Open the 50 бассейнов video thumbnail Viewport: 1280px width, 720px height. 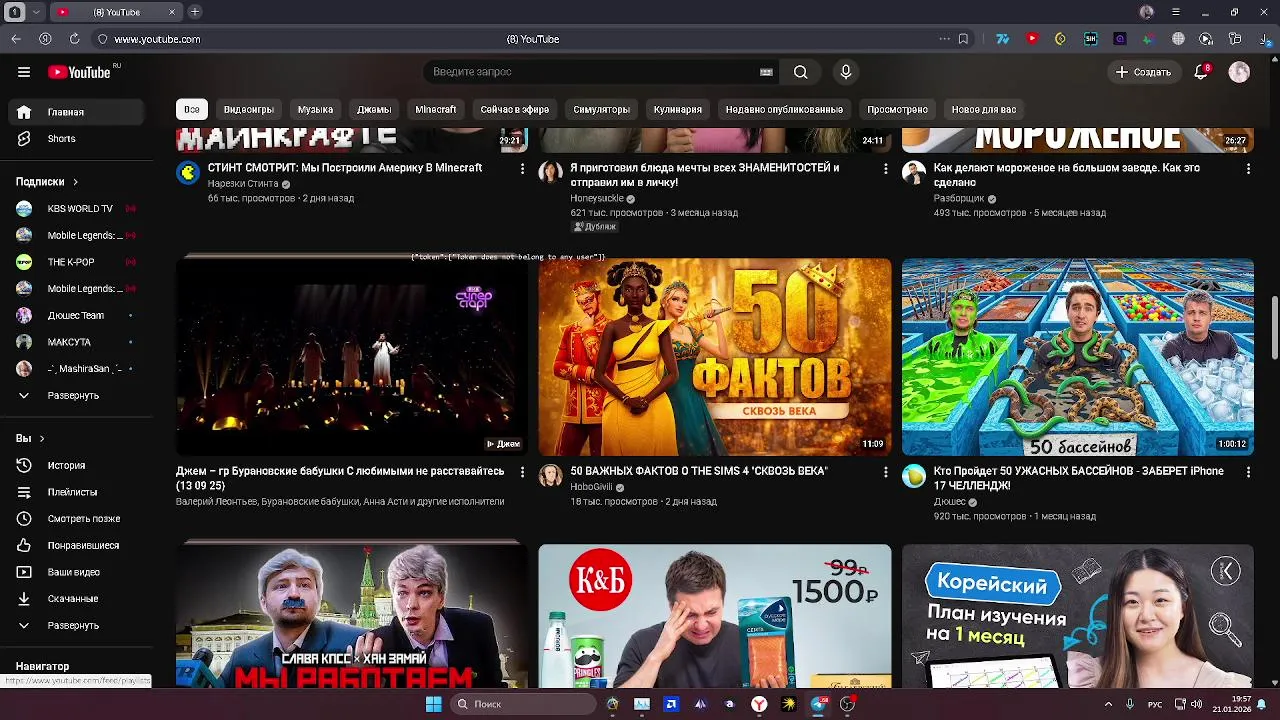[1077, 357]
